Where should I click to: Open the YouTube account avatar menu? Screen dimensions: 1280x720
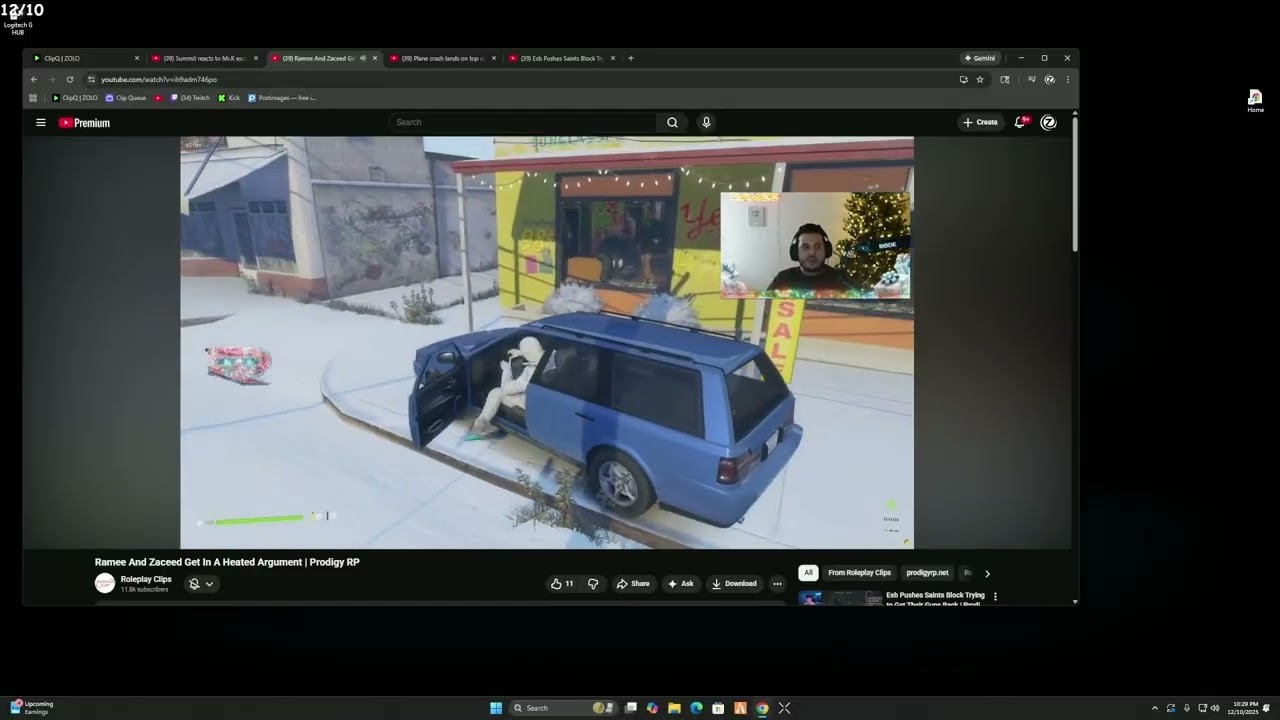point(1048,122)
